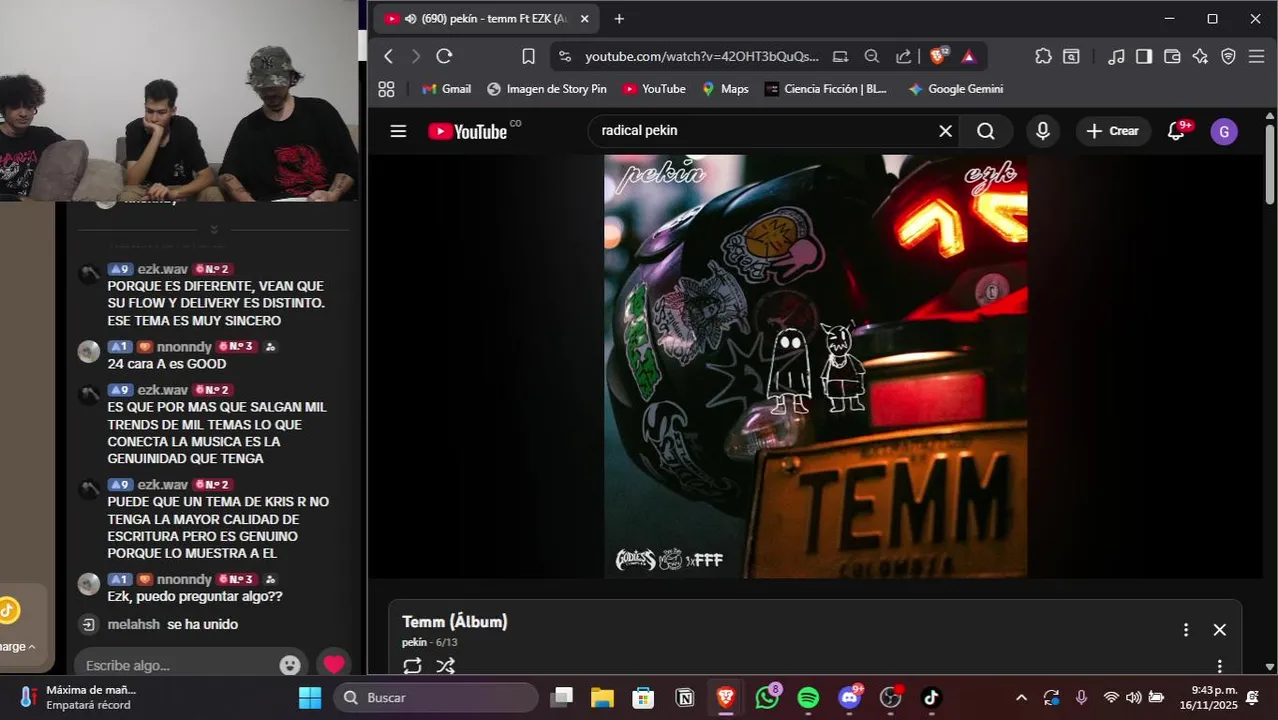Open WhatsApp from the taskbar
This screenshot has height=720, width=1278.
coord(767,697)
